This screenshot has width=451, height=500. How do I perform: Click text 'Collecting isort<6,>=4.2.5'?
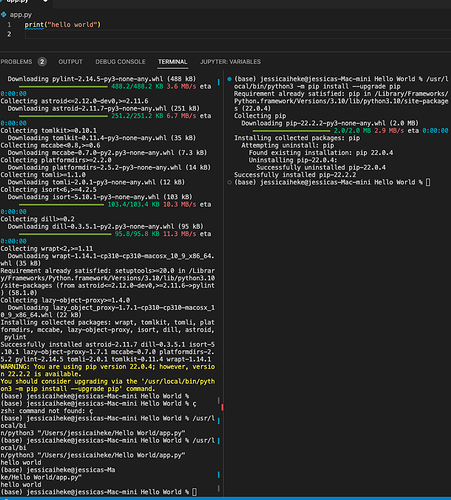[48, 190]
